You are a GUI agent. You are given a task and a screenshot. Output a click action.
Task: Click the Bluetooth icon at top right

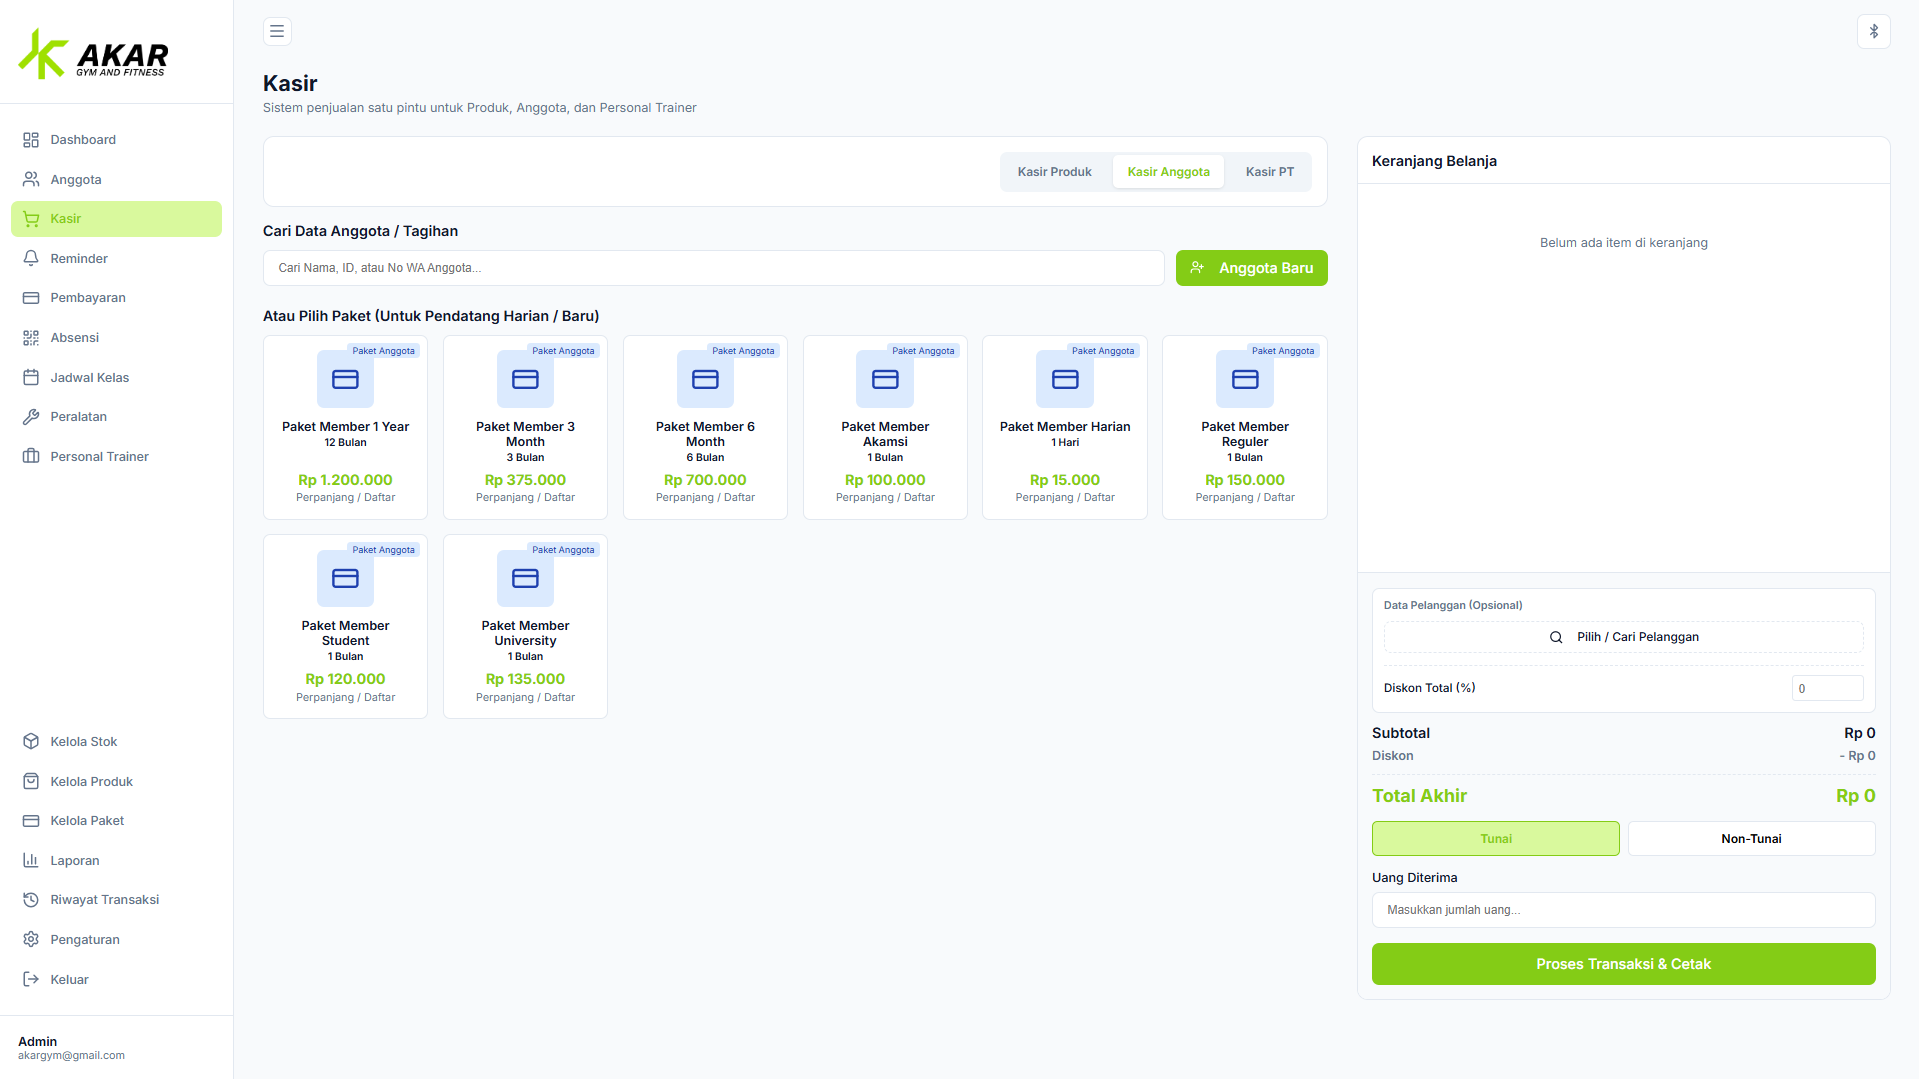click(x=1873, y=31)
